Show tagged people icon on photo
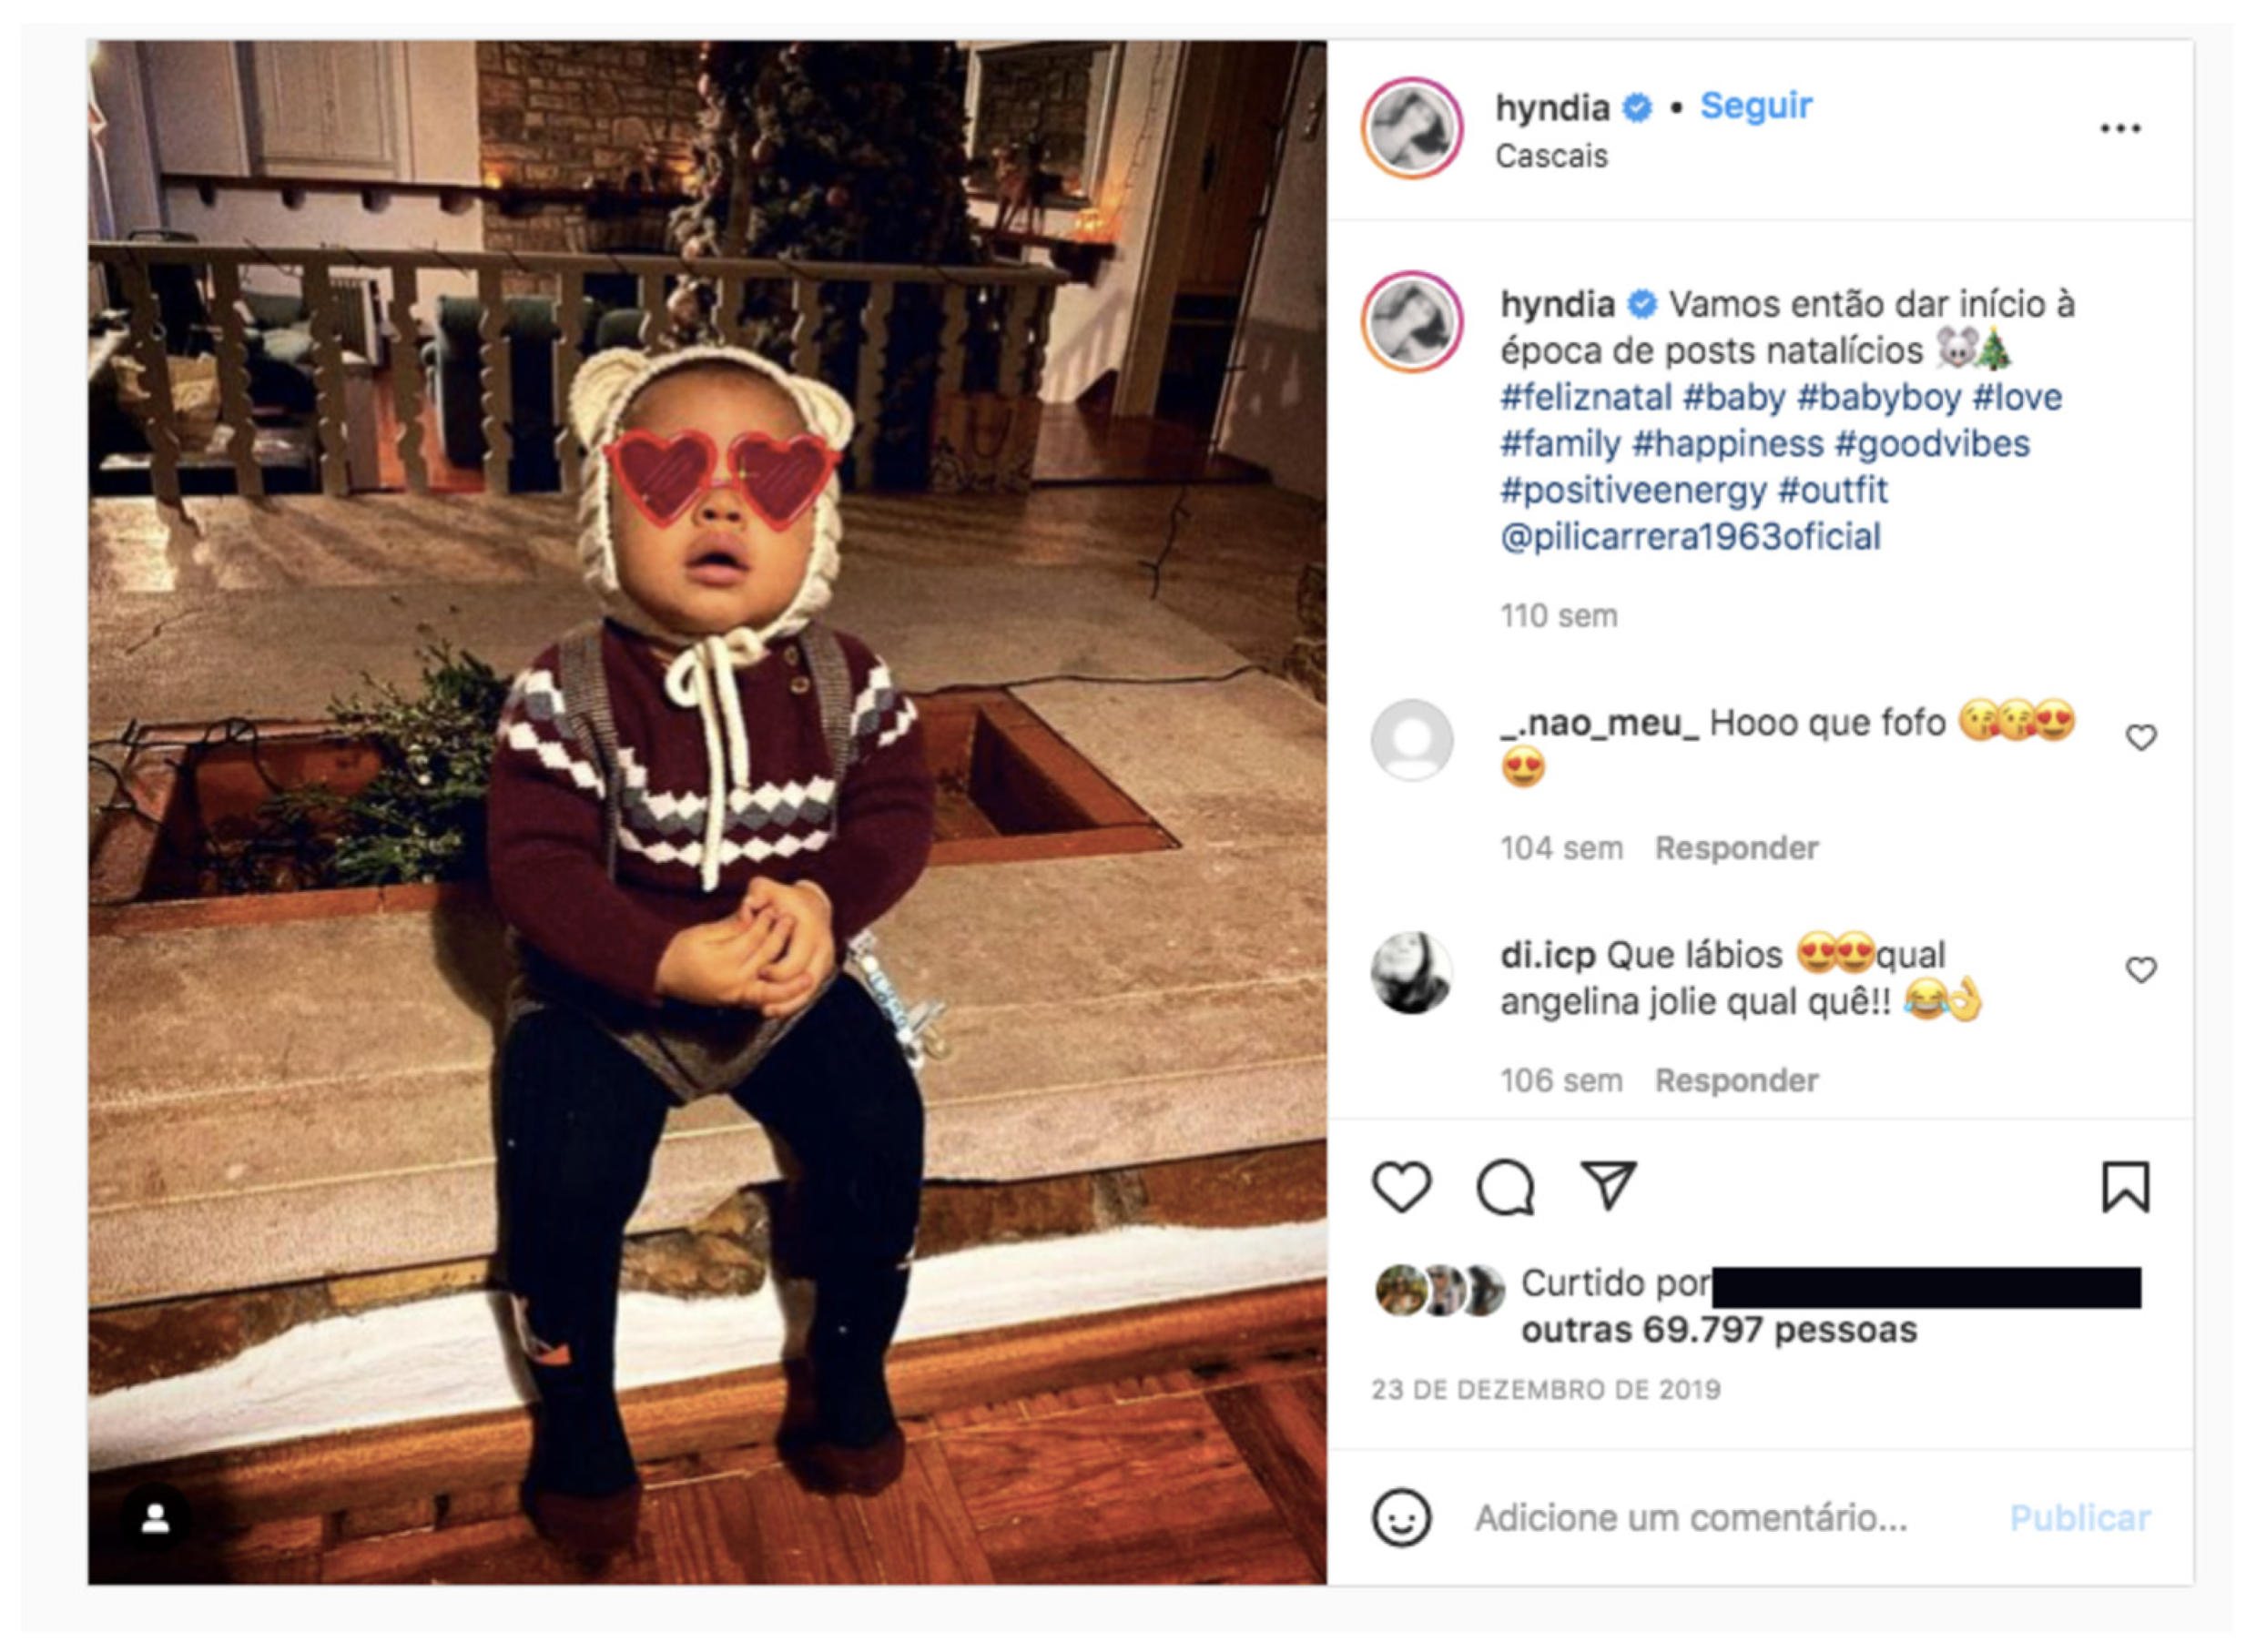The image size is (2256, 1652). tap(155, 1520)
